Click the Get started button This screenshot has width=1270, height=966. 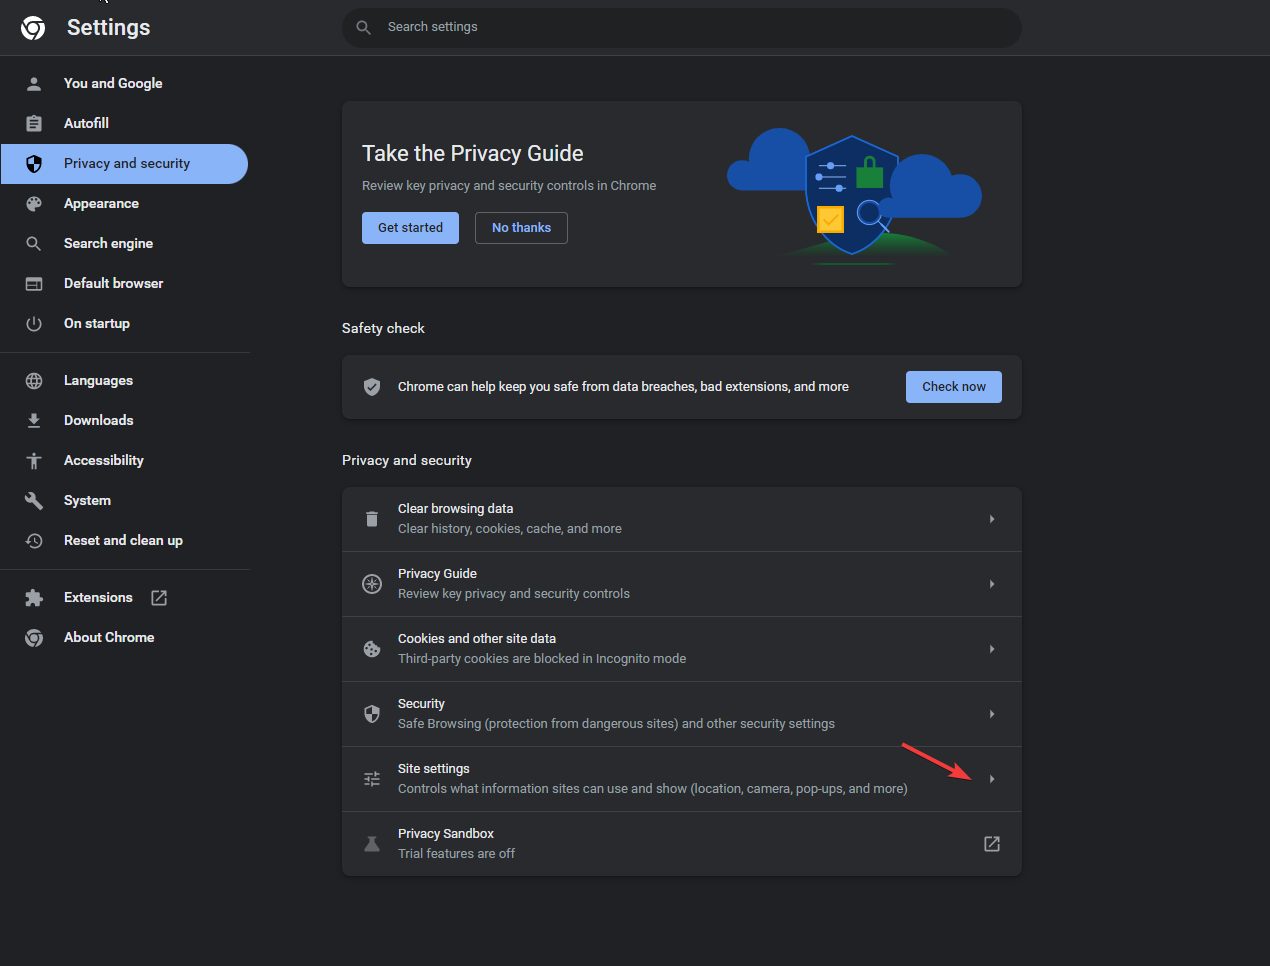tap(410, 228)
